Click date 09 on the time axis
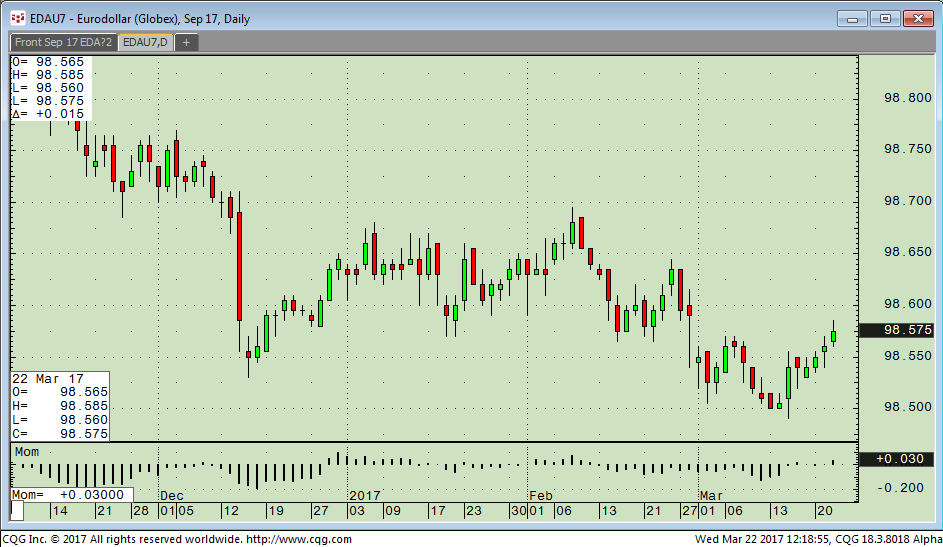This screenshot has height=547, width=943. tap(393, 511)
